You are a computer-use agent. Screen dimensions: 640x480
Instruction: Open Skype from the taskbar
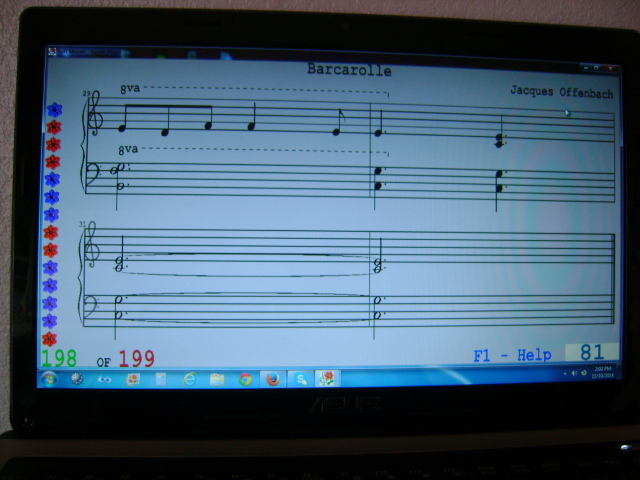[x=301, y=380]
